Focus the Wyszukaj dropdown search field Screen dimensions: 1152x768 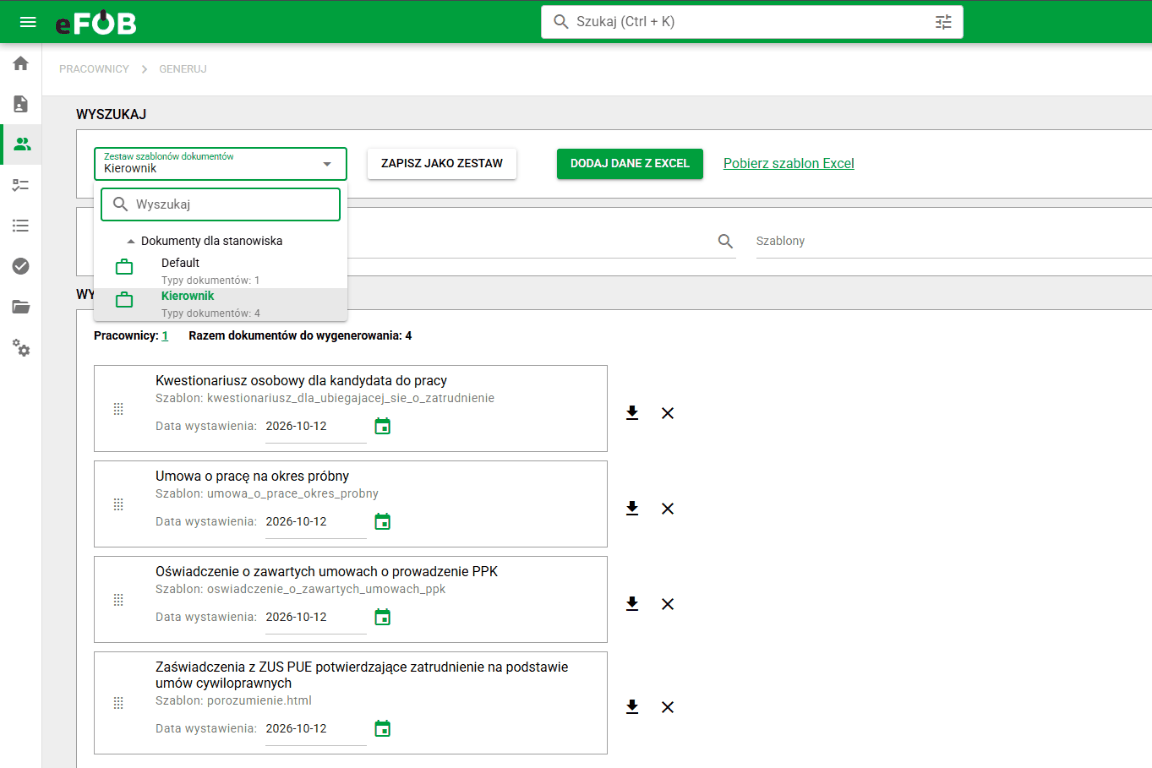(x=220, y=204)
